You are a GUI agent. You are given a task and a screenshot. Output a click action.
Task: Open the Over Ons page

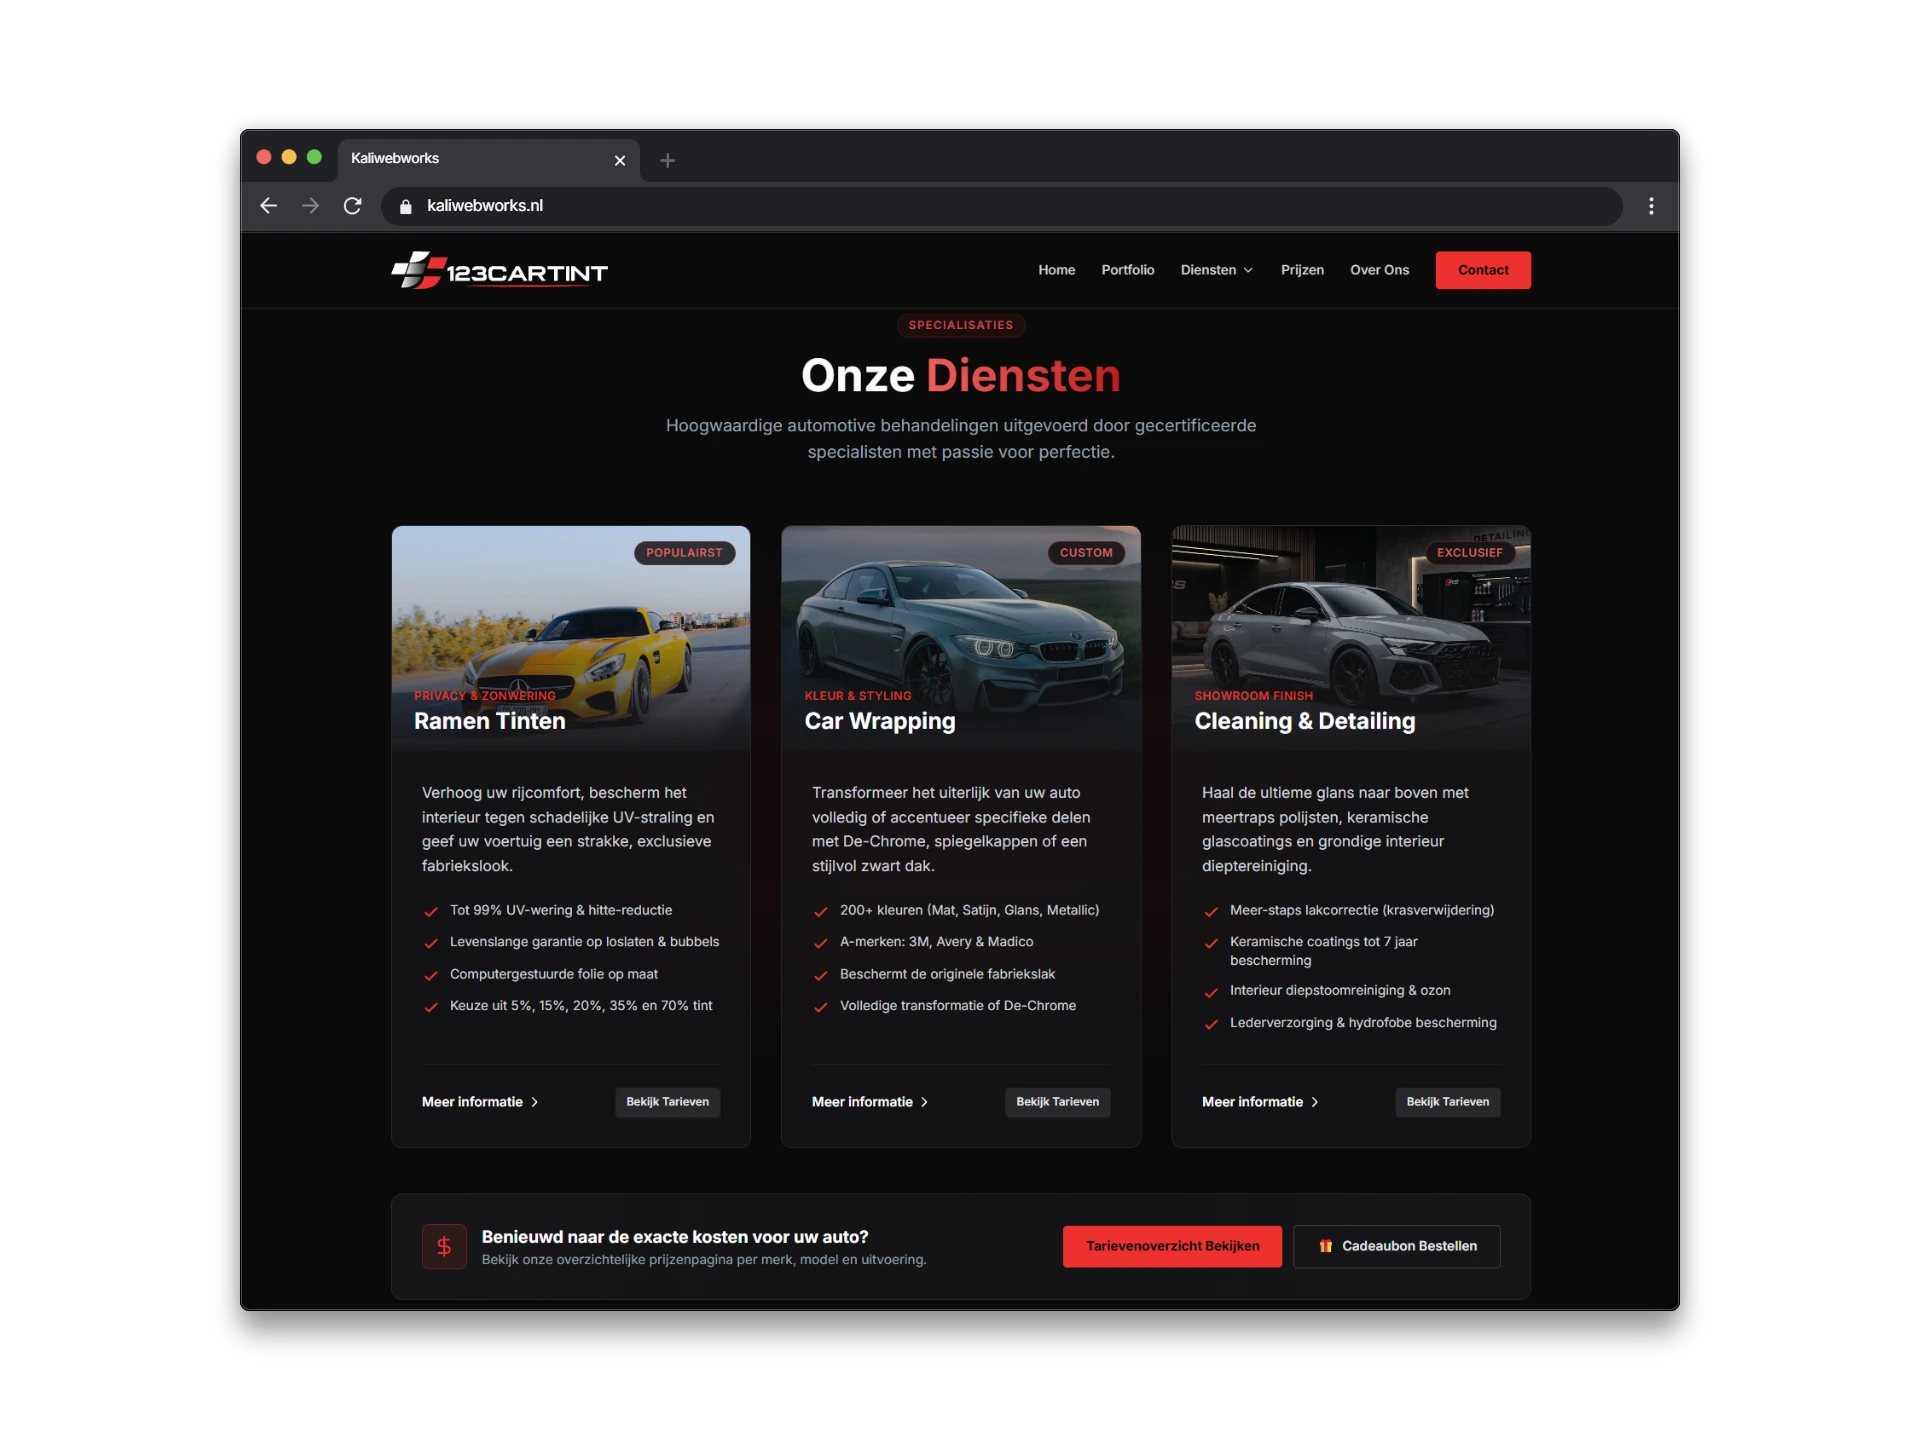(x=1379, y=270)
